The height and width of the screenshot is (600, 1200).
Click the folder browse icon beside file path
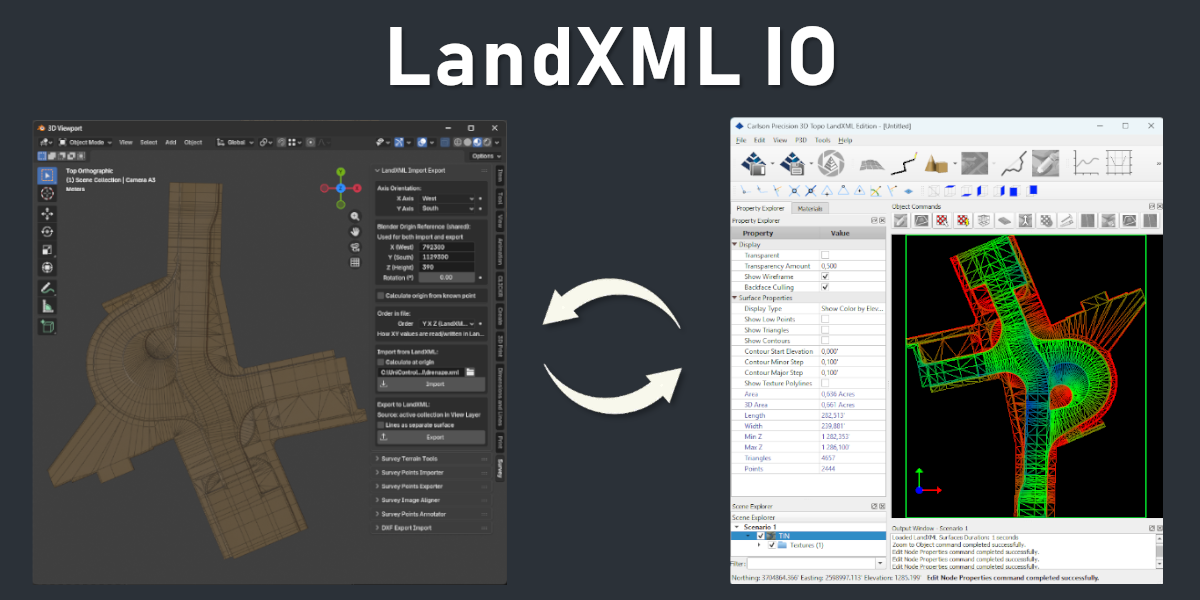(469, 372)
